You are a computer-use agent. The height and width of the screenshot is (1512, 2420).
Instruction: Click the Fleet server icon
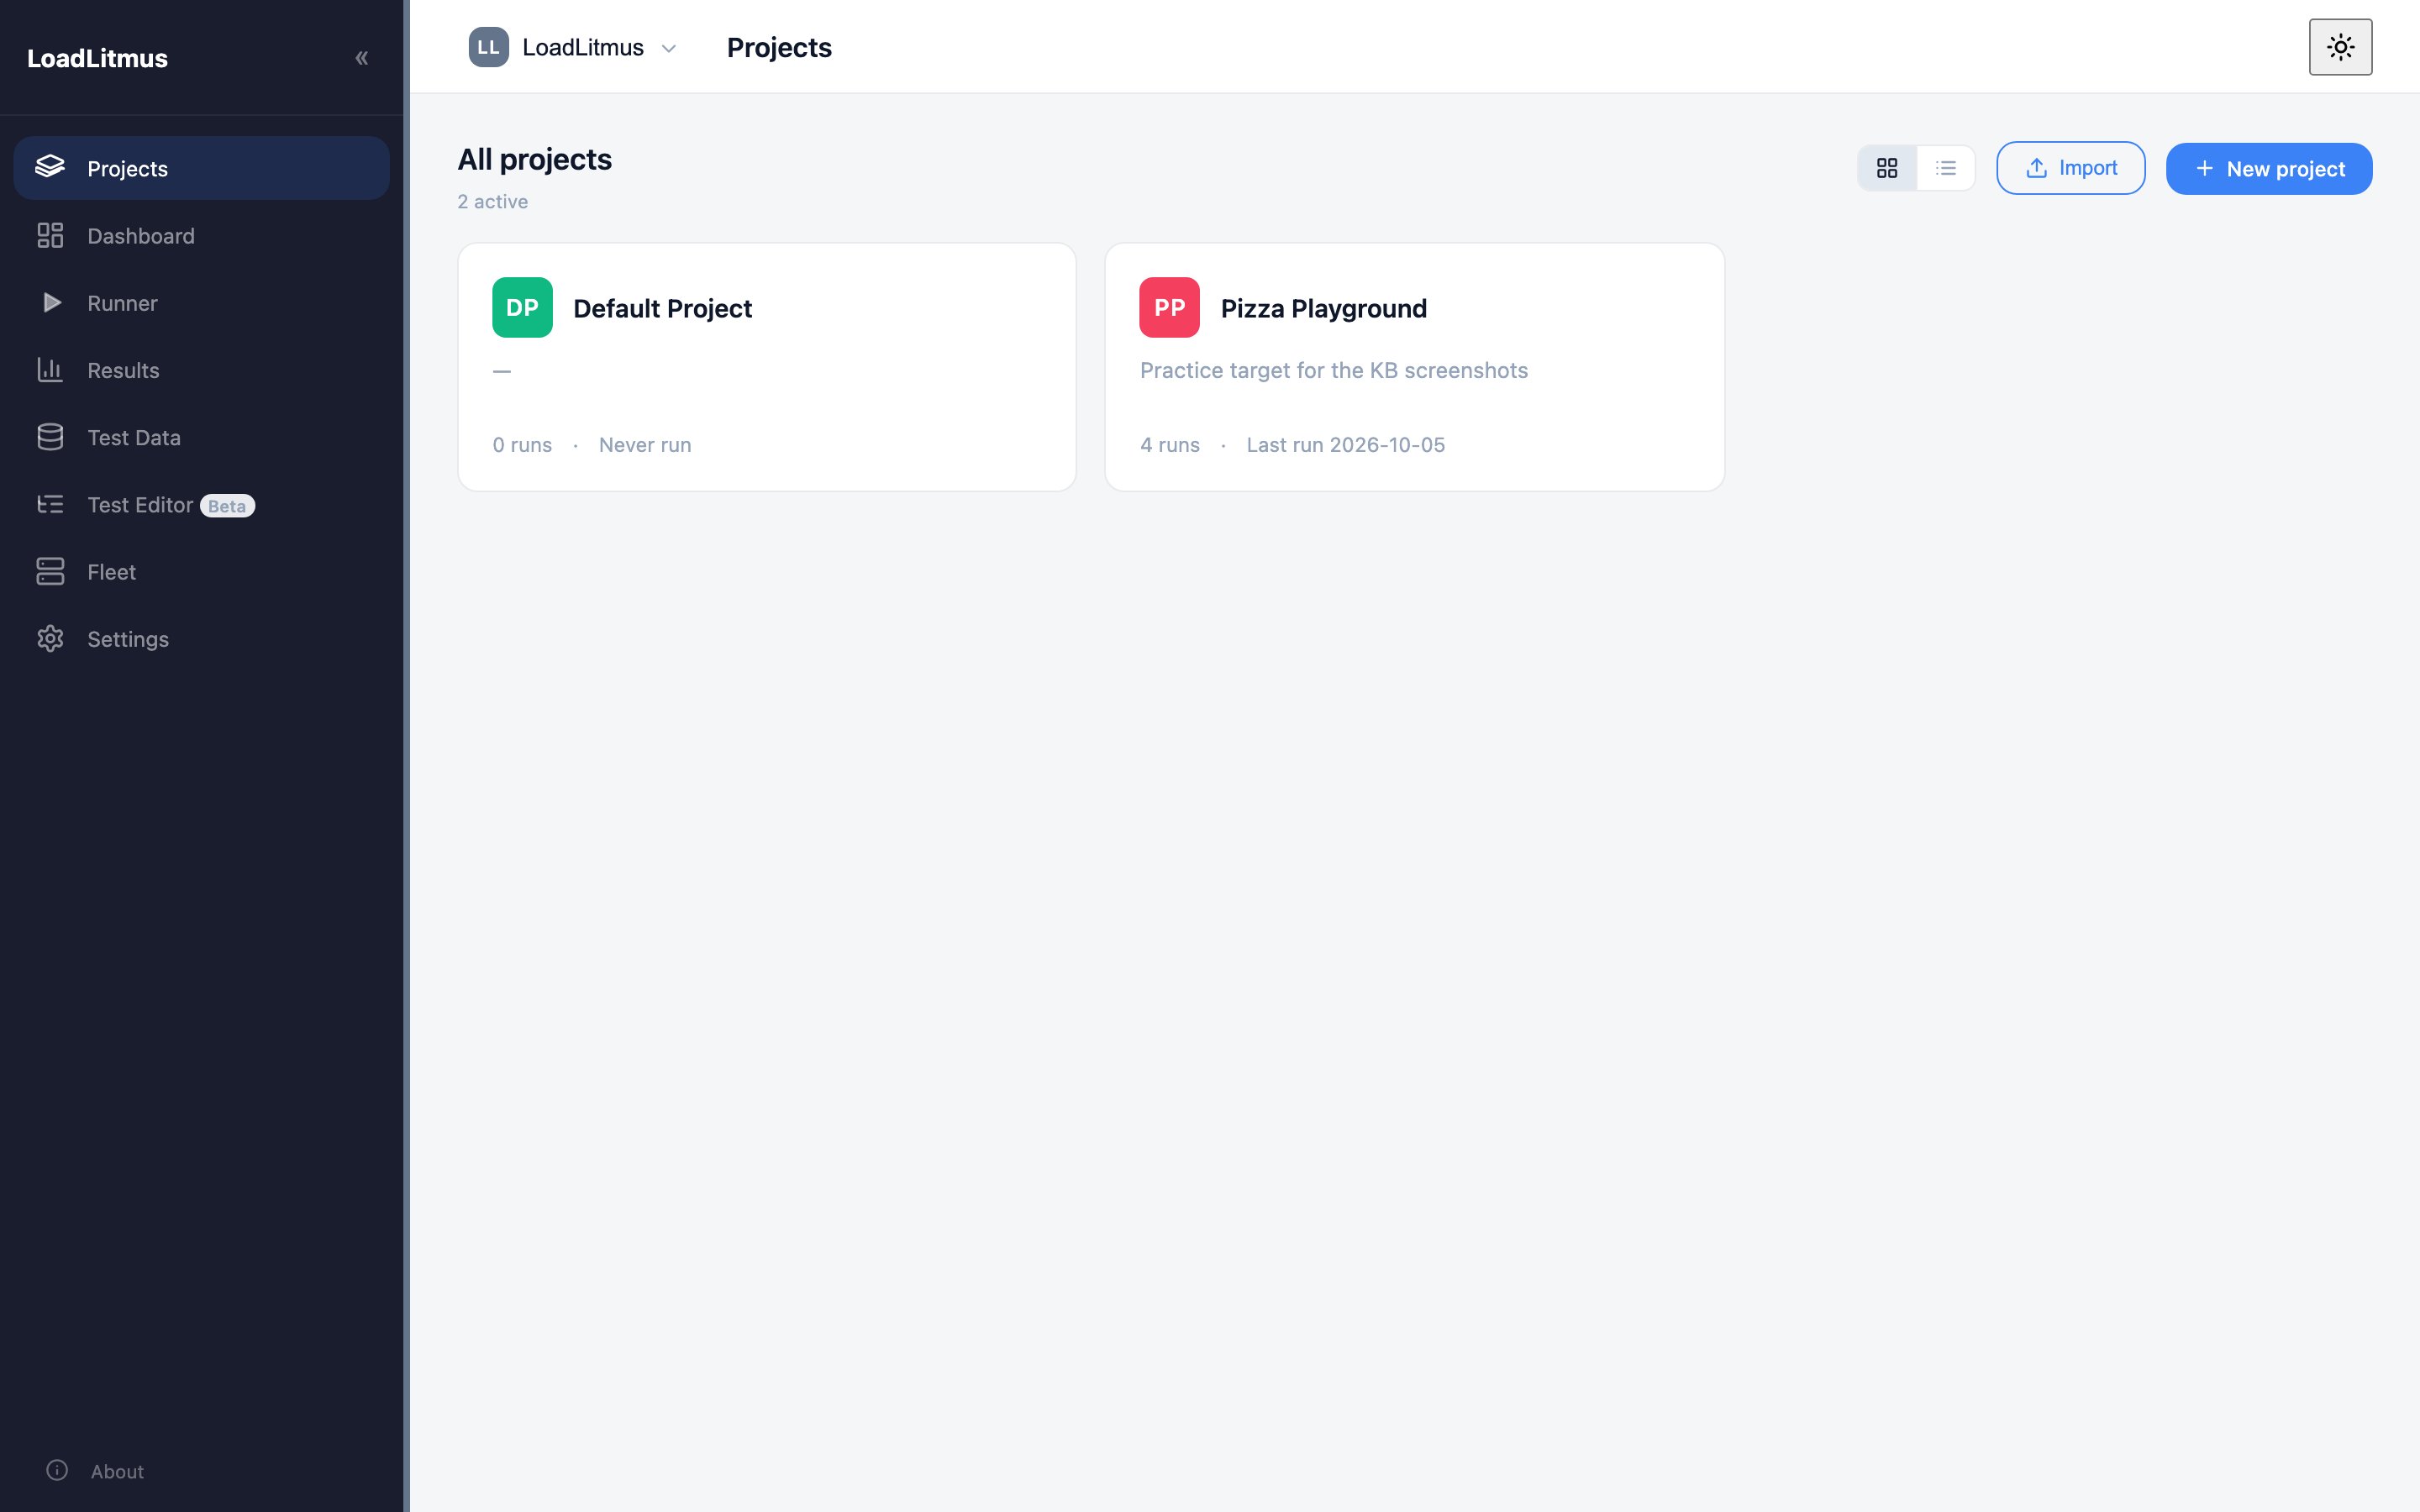coord(50,571)
